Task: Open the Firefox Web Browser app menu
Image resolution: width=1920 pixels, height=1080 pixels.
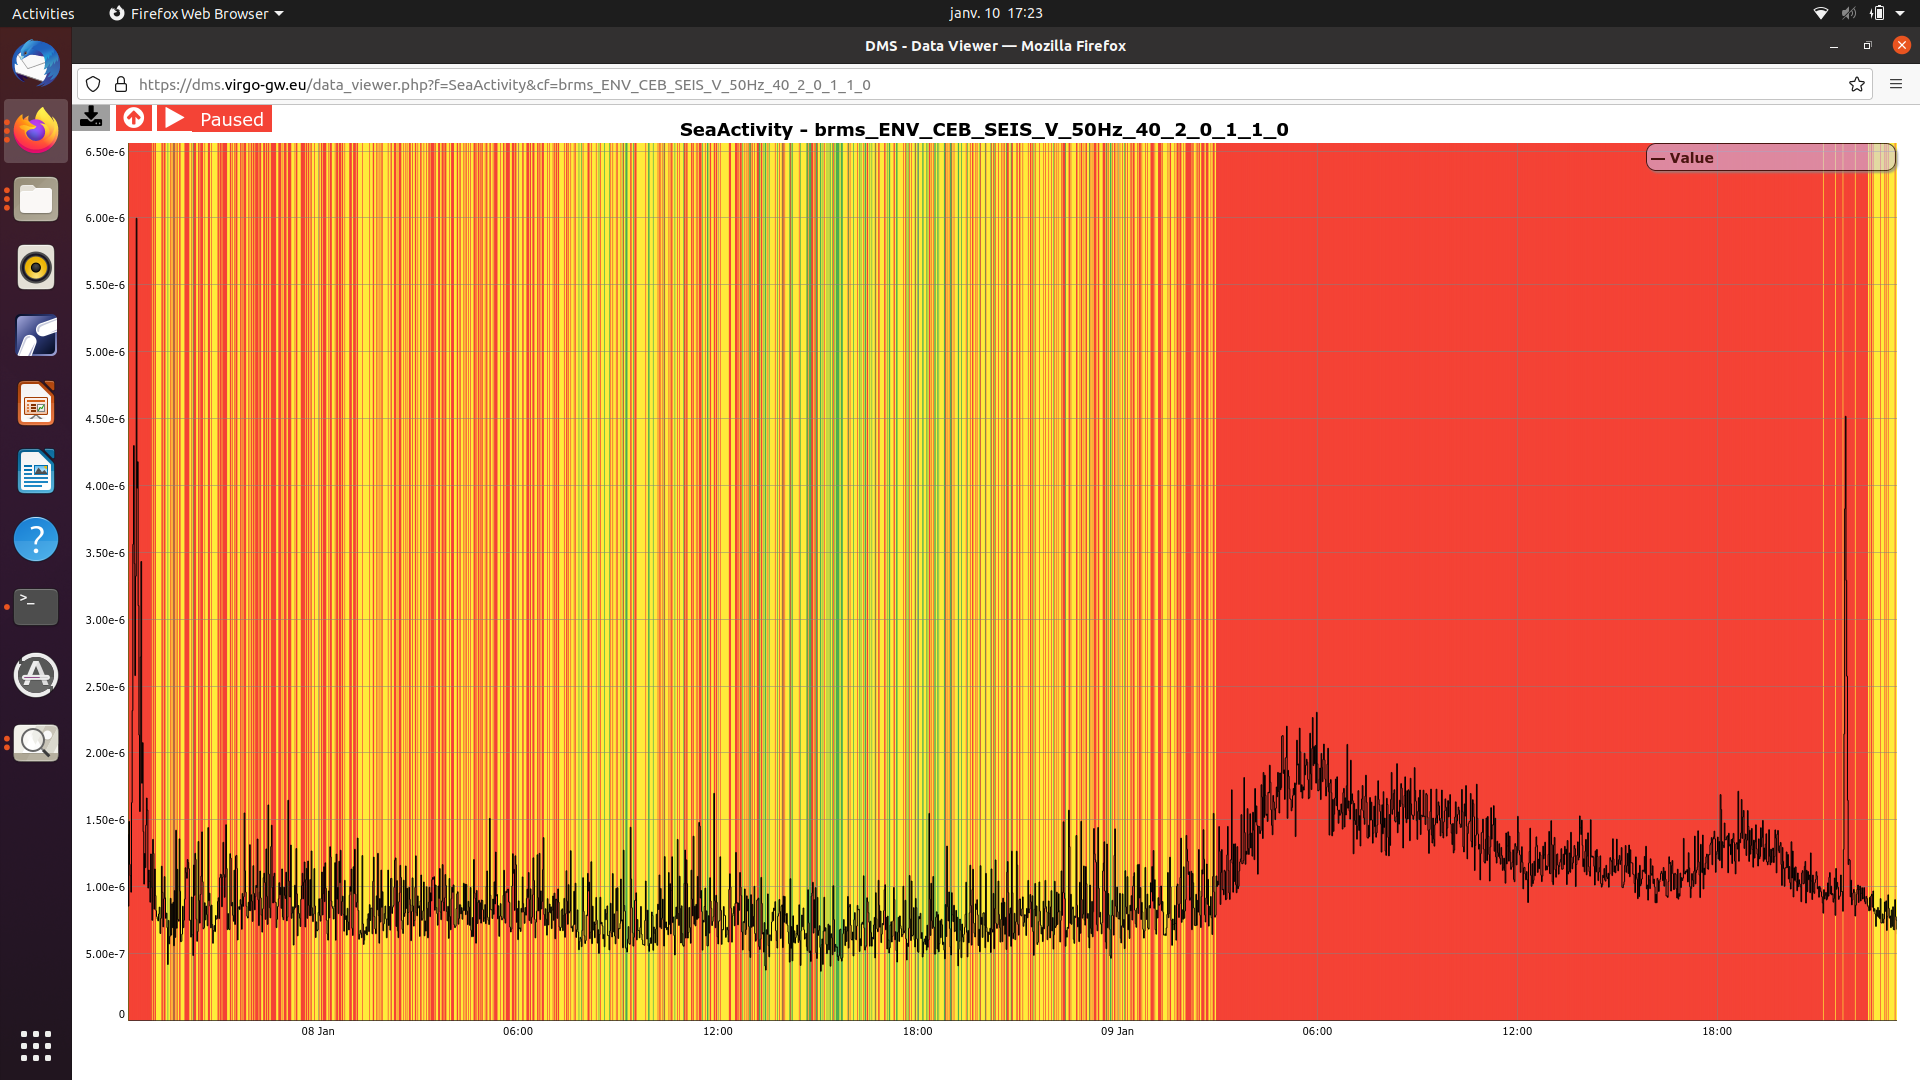Action: [196, 13]
